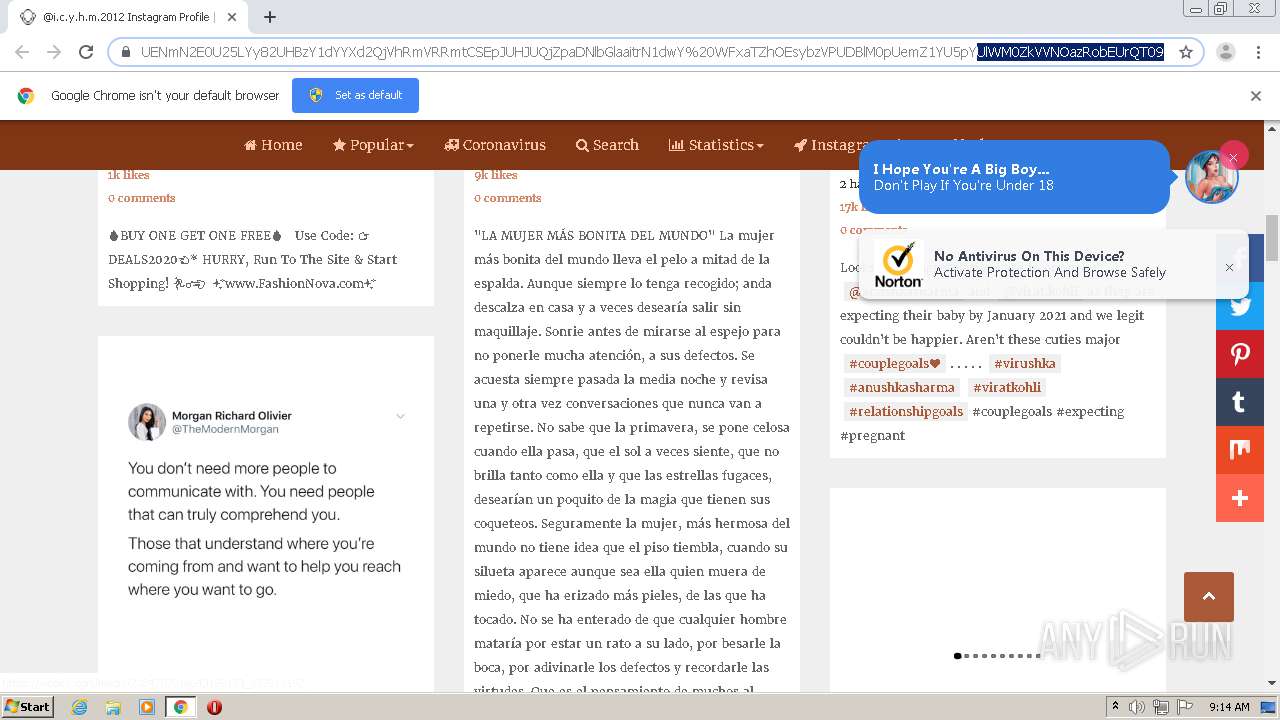Go to the Home menu item
The image size is (1280, 720).
273,145
